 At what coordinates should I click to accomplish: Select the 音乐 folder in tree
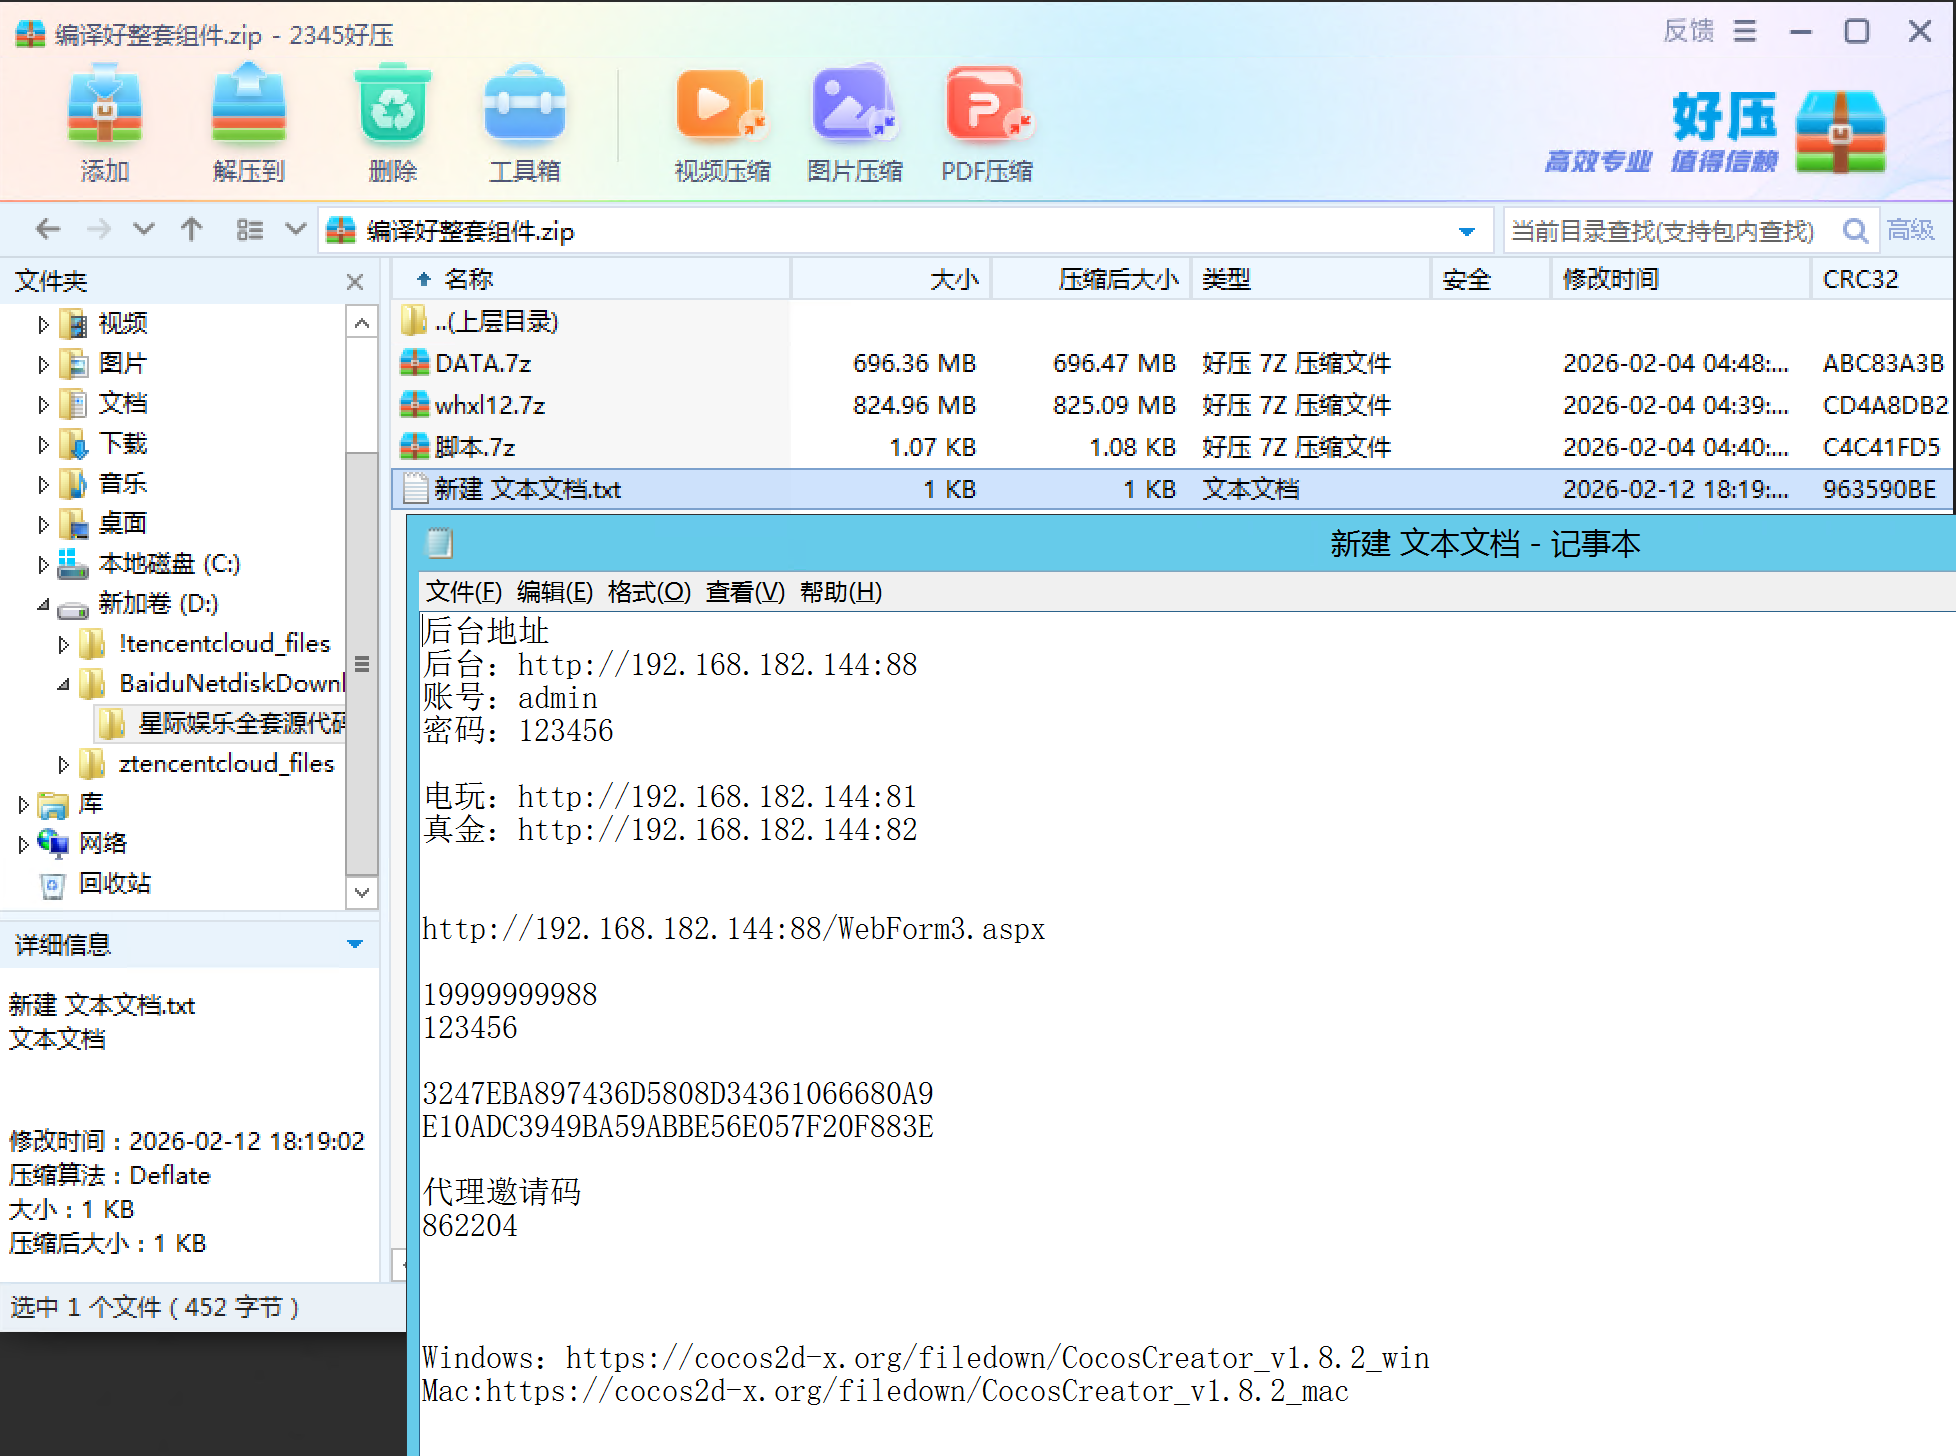(x=123, y=483)
